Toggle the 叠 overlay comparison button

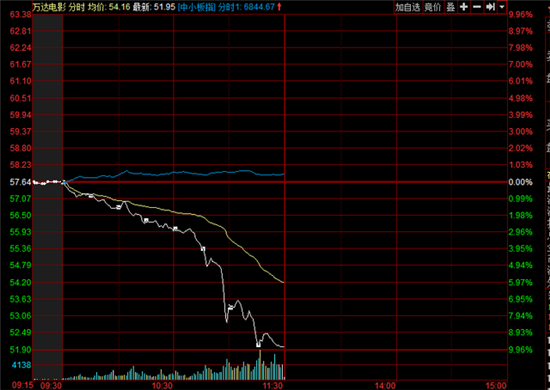coord(451,7)
